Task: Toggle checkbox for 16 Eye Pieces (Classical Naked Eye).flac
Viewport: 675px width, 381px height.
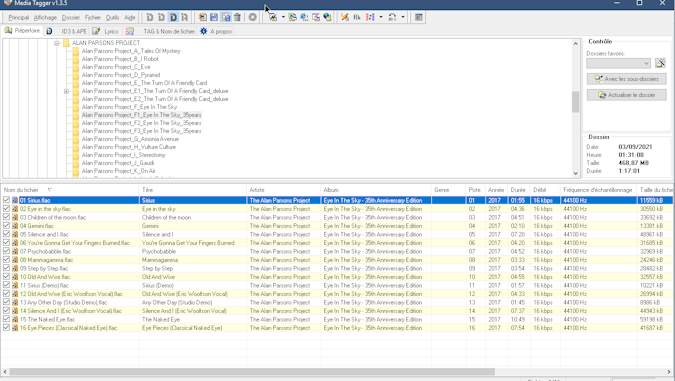Action: pyautogui.click(x=6, y=328)
